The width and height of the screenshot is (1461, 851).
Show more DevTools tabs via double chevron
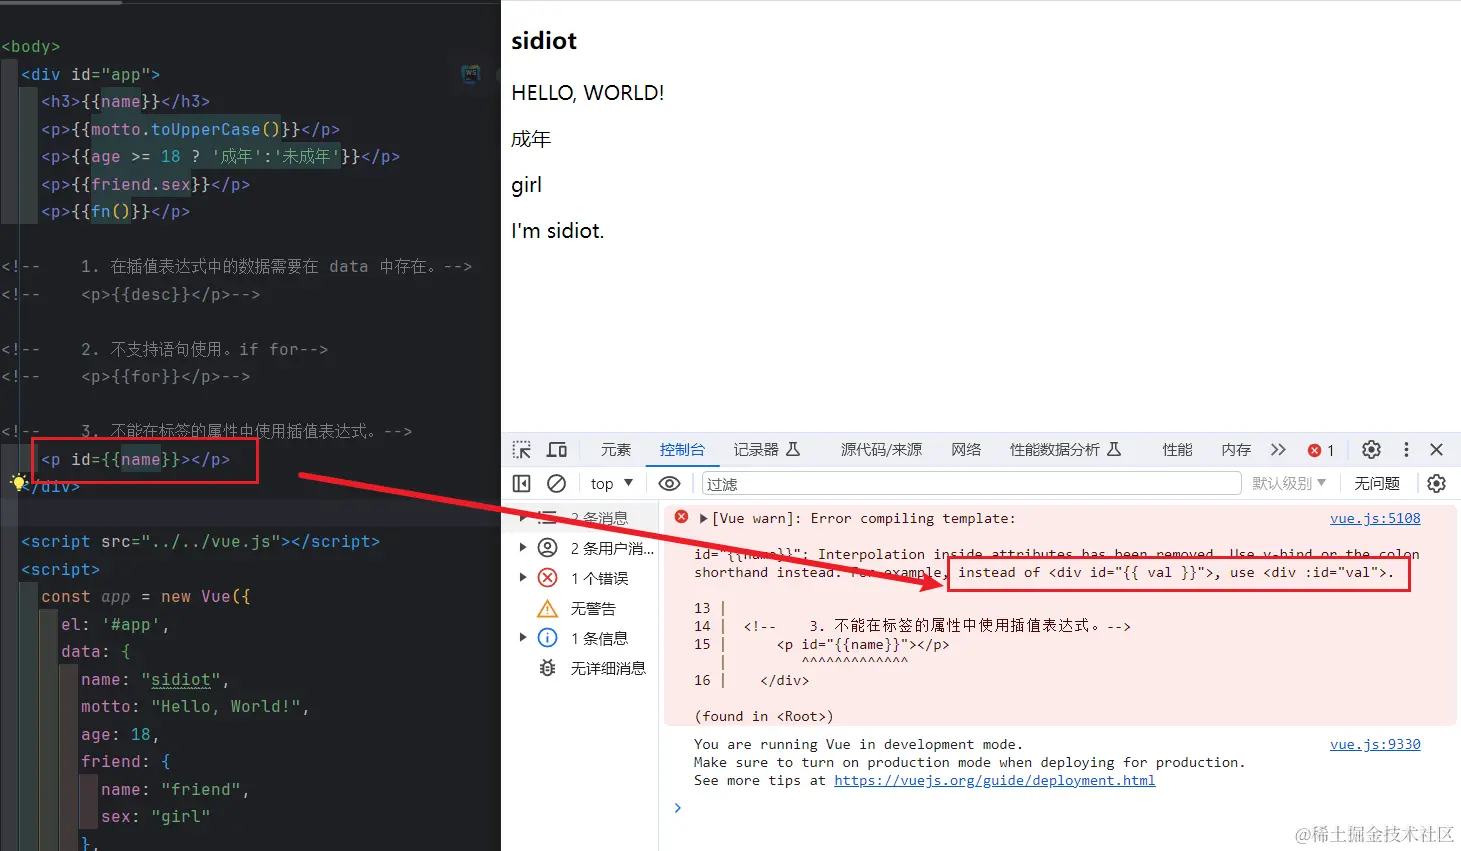[1278, 450]
